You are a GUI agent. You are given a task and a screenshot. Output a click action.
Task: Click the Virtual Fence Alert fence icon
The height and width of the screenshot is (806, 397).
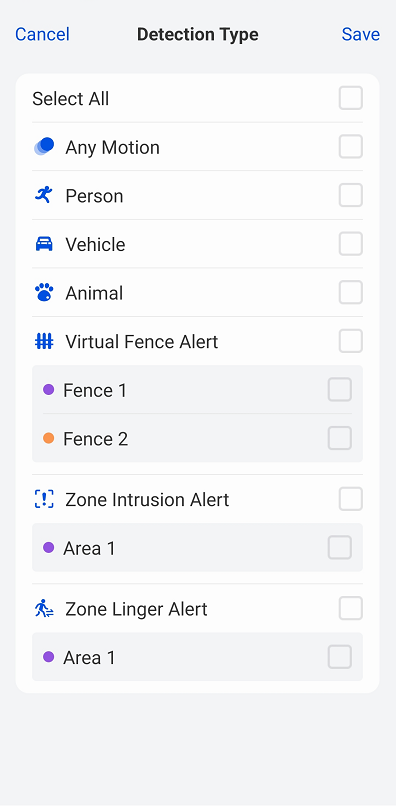point(44,341)
